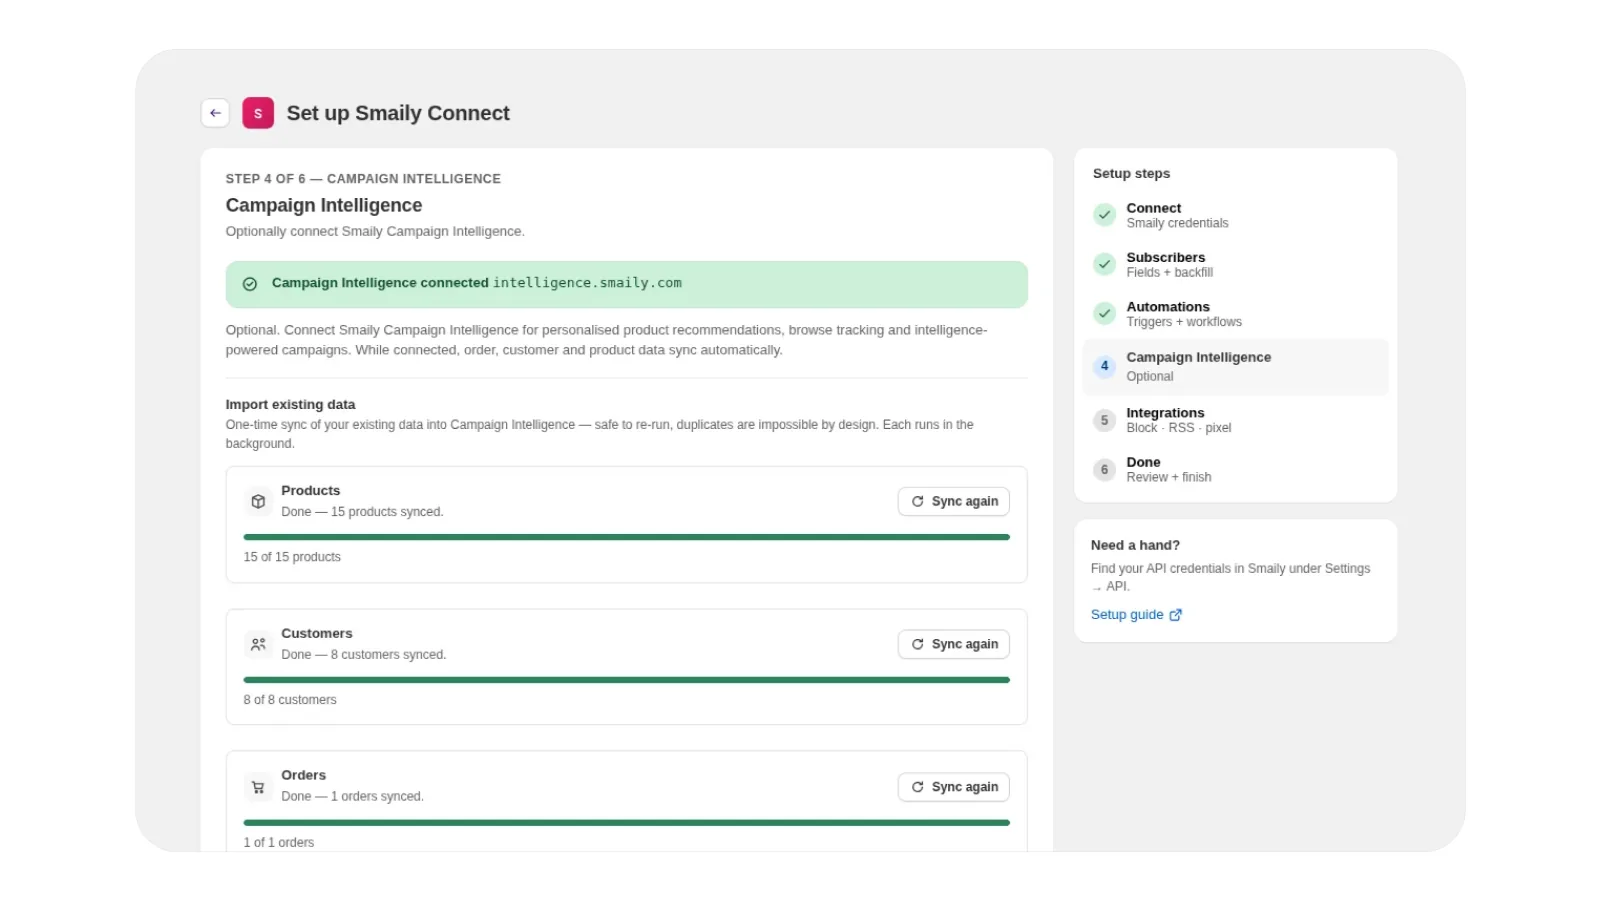Go to the Done setup step
This screenshot has width=1600, height=900.
(1235, 469)
